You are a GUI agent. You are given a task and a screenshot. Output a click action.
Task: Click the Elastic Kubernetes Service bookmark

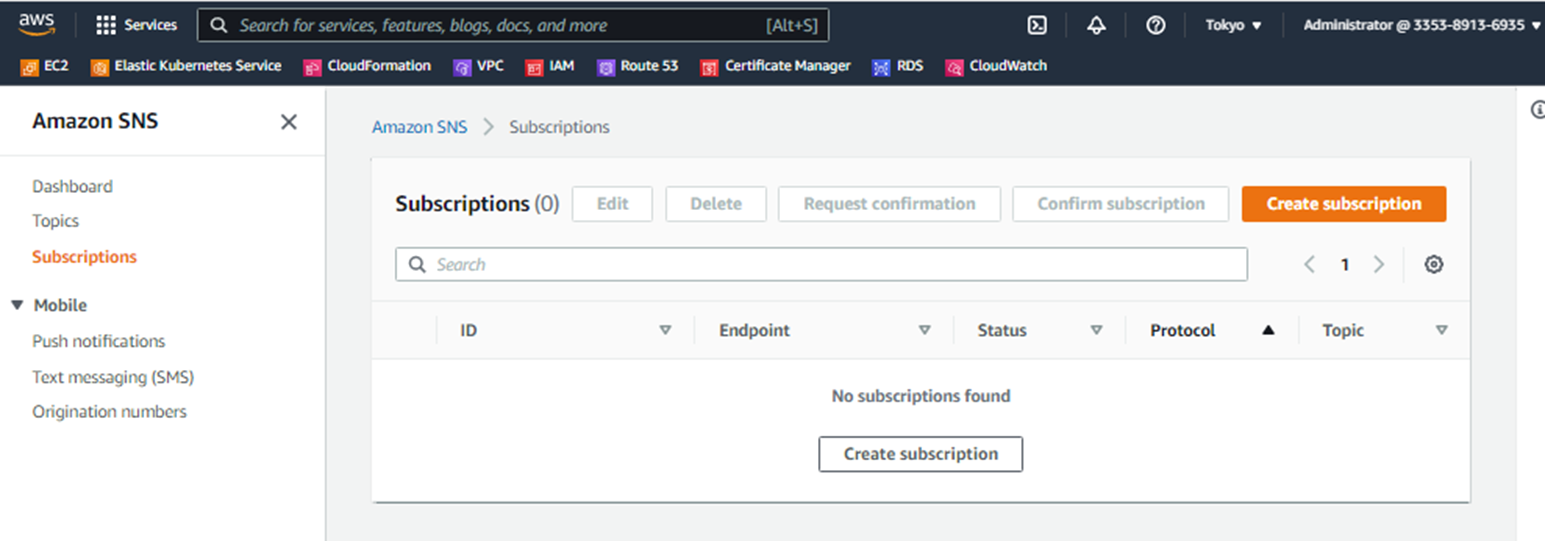pyautogui.click(x=186, y=66)
